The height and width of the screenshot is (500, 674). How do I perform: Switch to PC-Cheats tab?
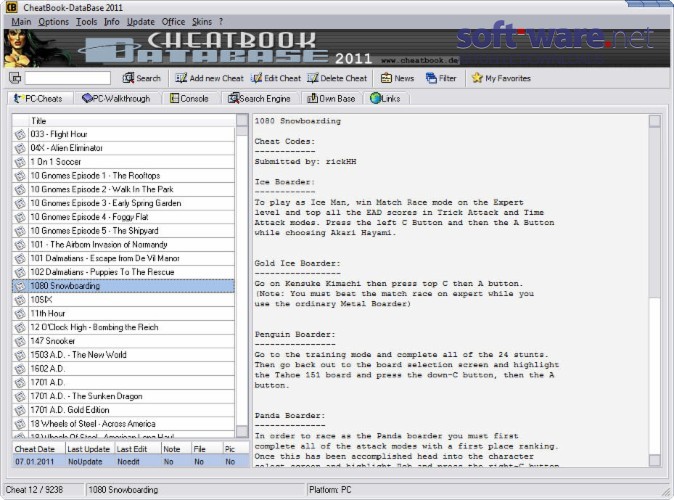point(39,98)
